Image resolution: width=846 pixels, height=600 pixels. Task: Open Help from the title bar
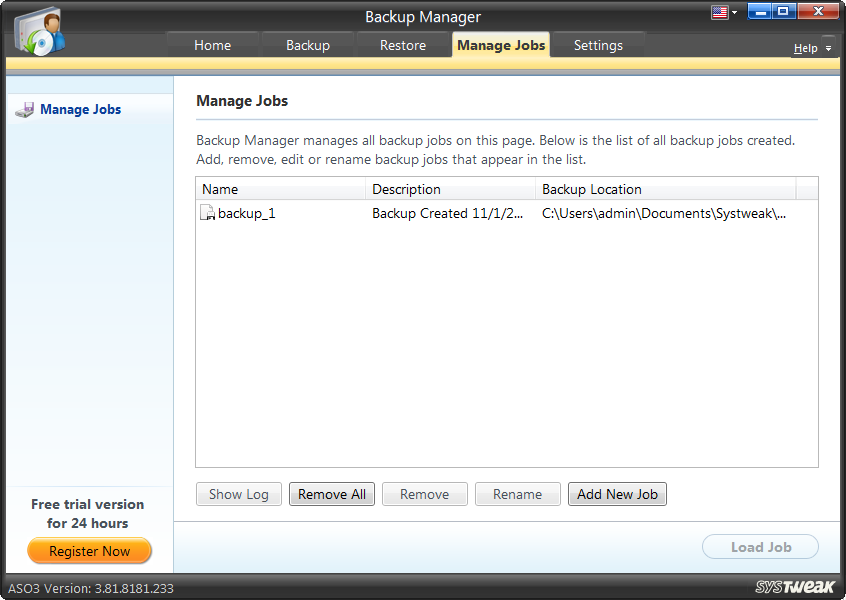[x=808, y=47]
